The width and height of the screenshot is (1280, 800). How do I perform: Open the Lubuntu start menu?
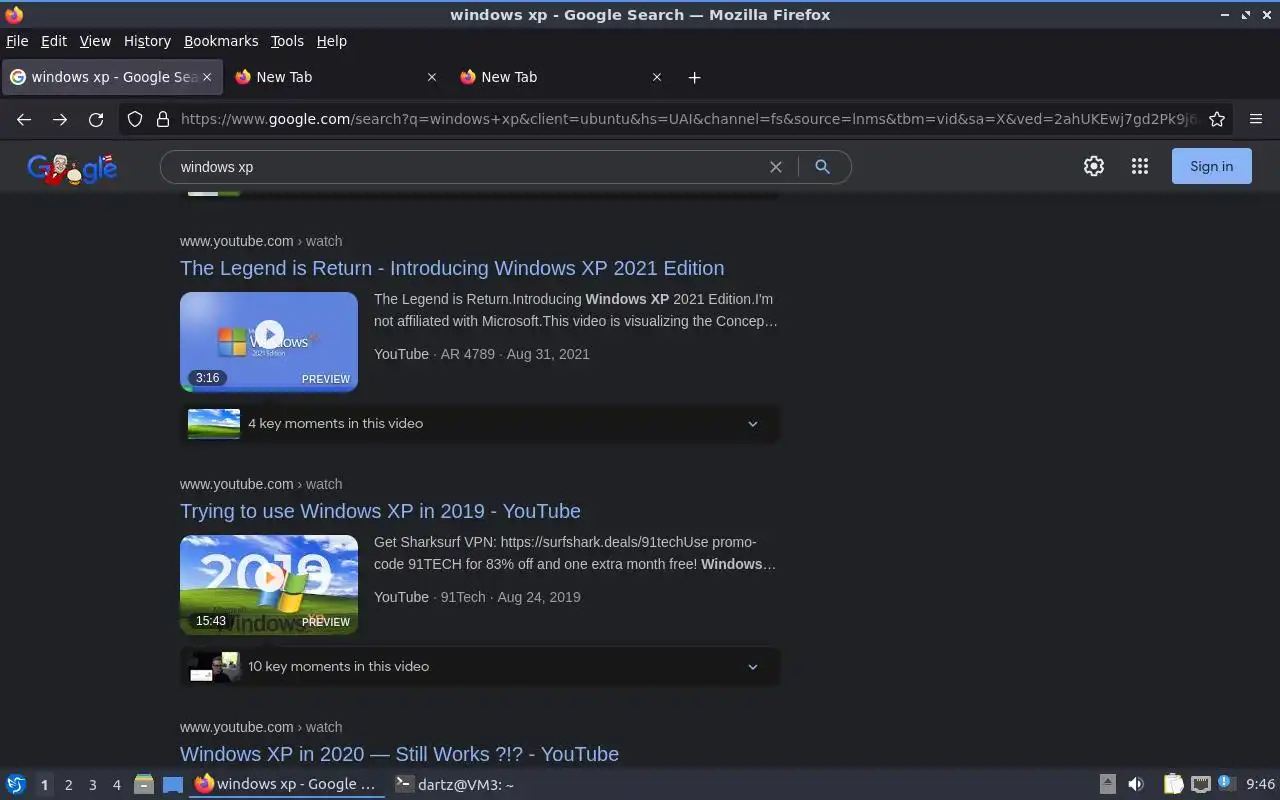tap(16, 785)
